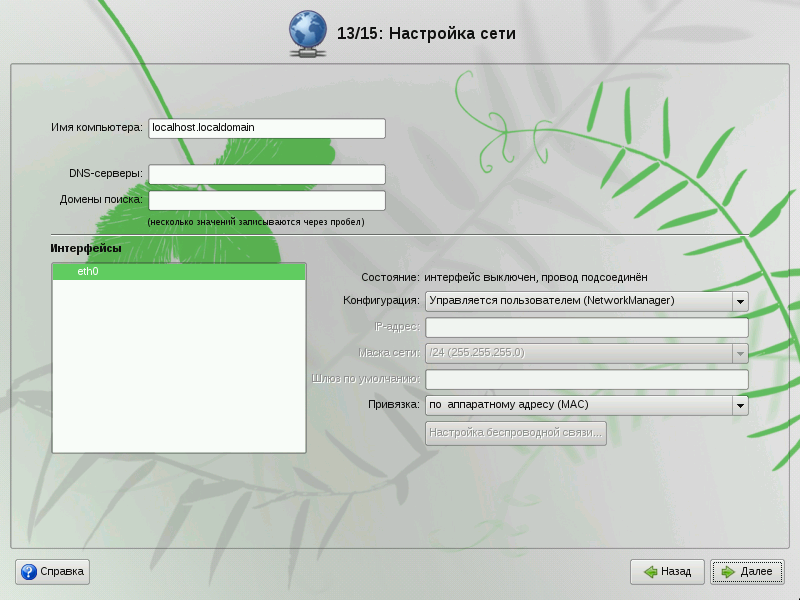Viewport: 800px width, 600px height.
Task: Click the right arrow icon on Далее
Action: pyautogui.click(x=728, y=572)
